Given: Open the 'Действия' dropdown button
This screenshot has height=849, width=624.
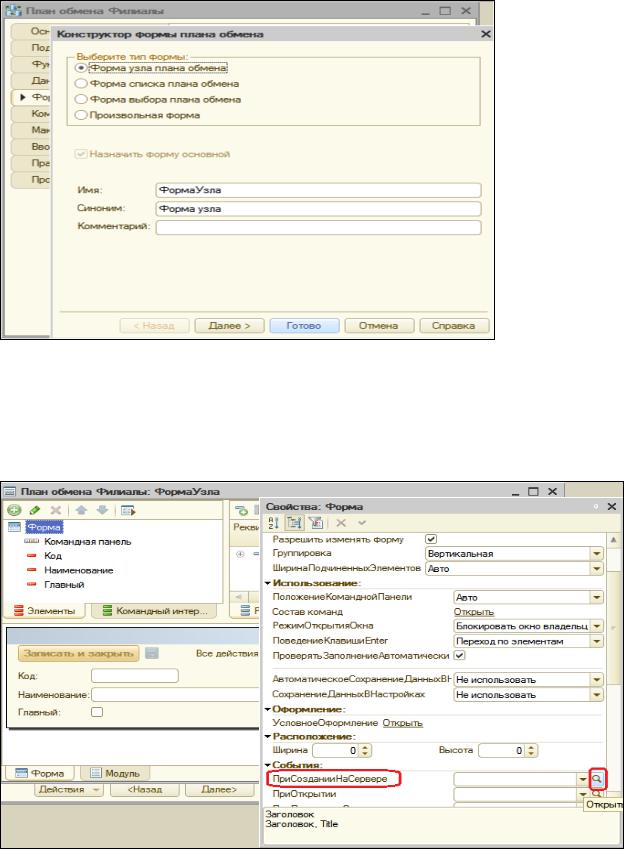Looking at the screenshot, I should pos(69,789).
